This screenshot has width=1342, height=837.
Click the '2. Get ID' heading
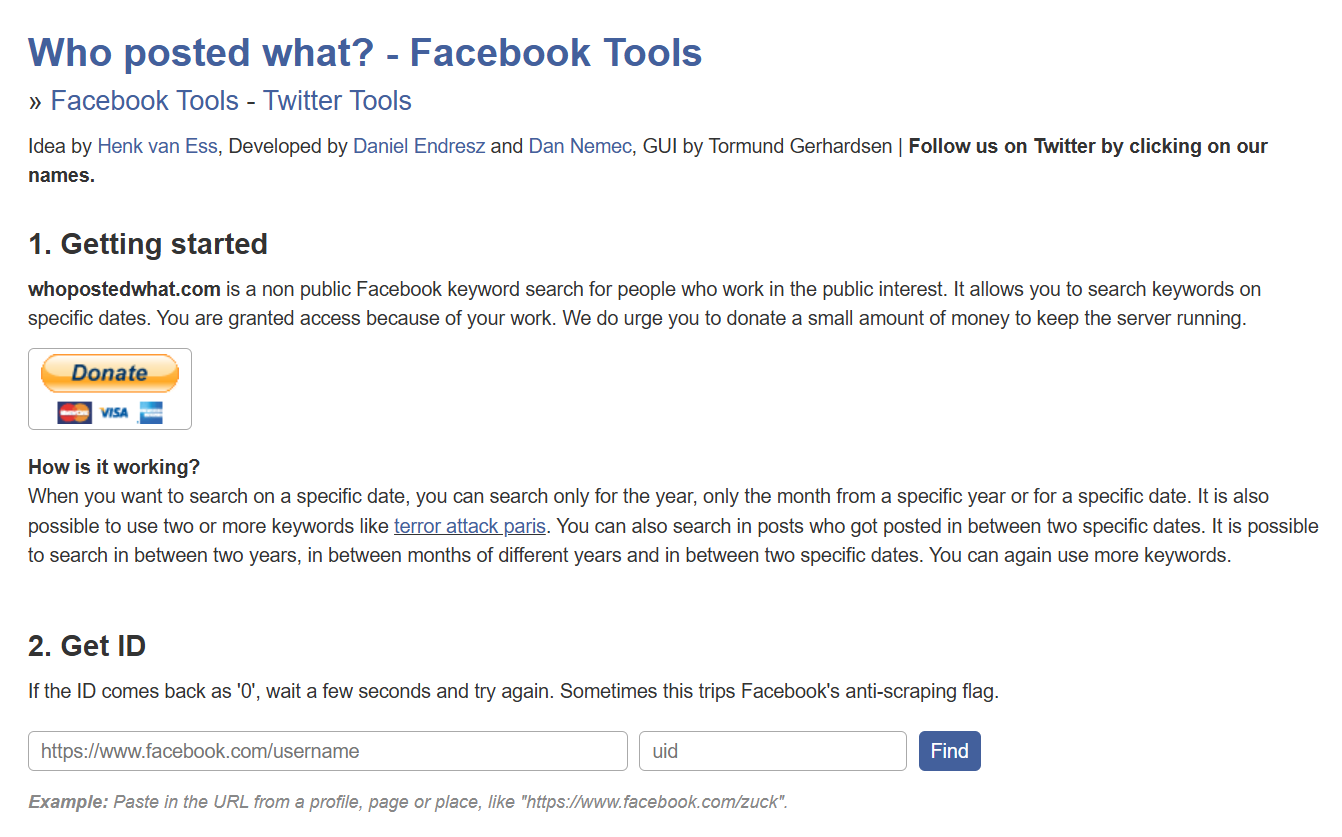point(87,646)
